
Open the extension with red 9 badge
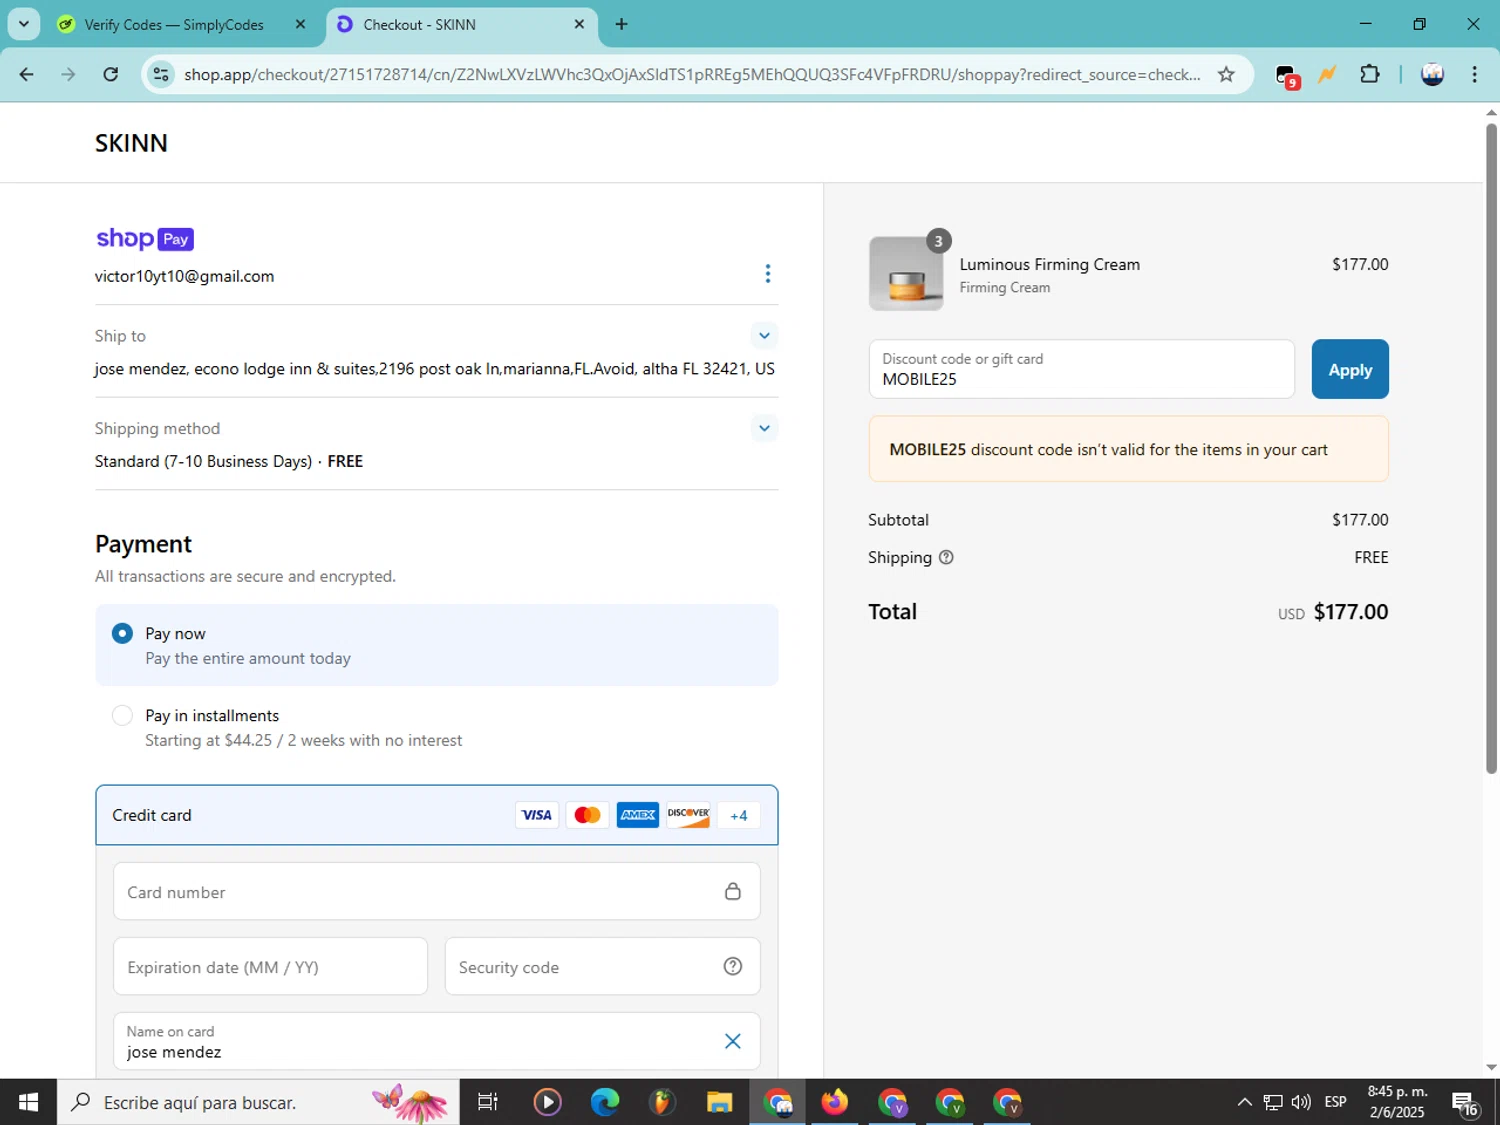1287,75
